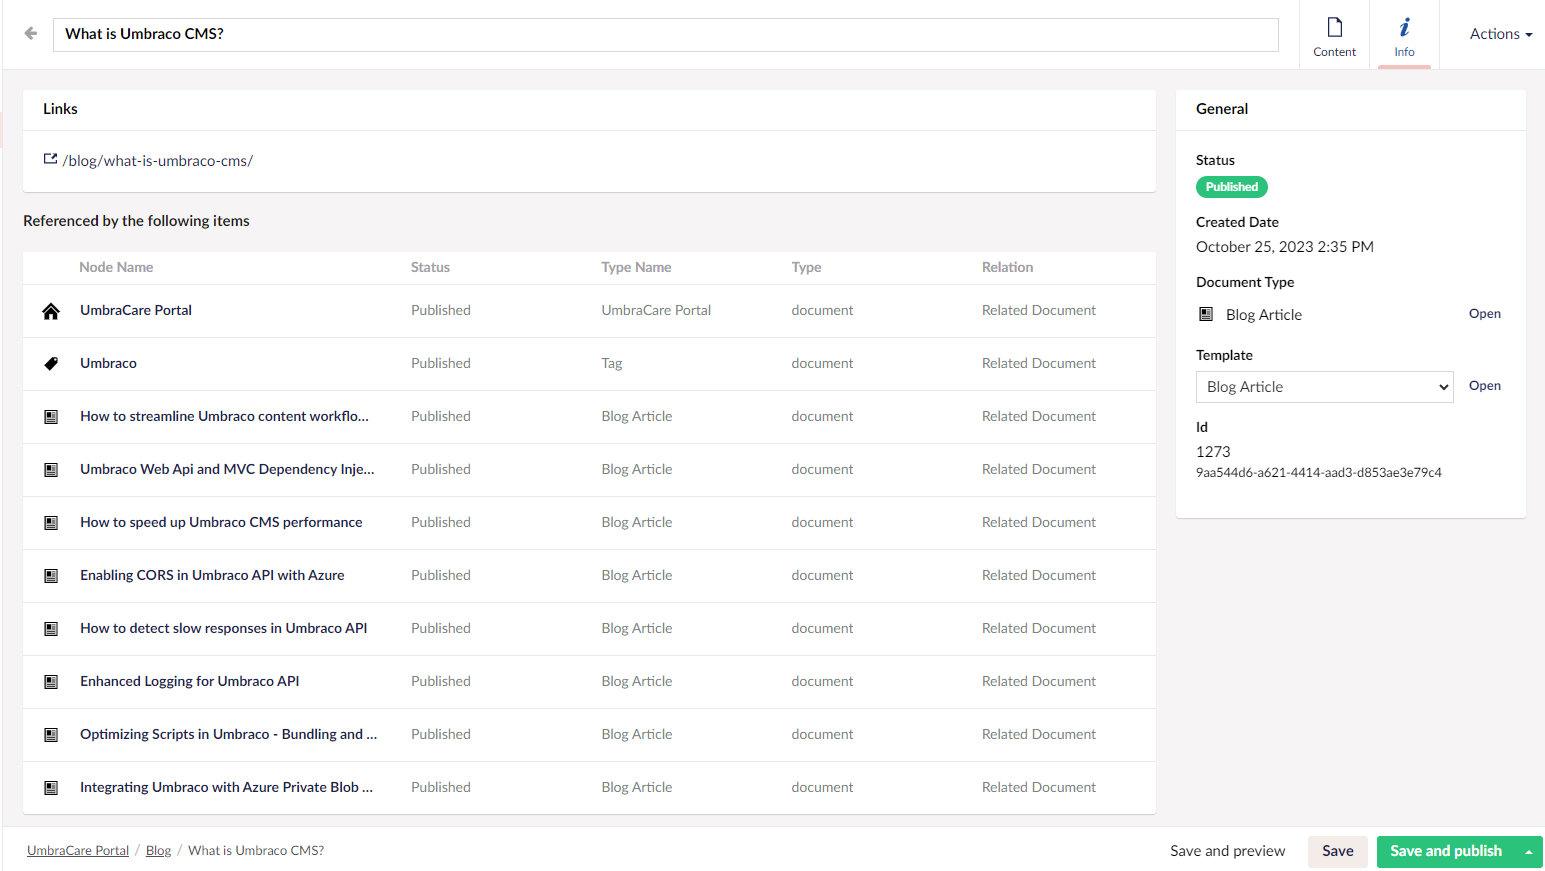Screen dimensions: 1545x871
Task: Expand the Save and publish split-button arrow
Action: [1530, 851]
